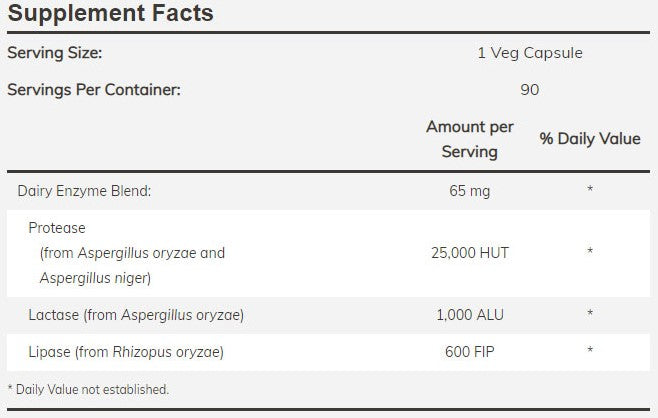Click the Amount per Serving column header
This screenshot has width=658, height=418.
pos(469,139)
